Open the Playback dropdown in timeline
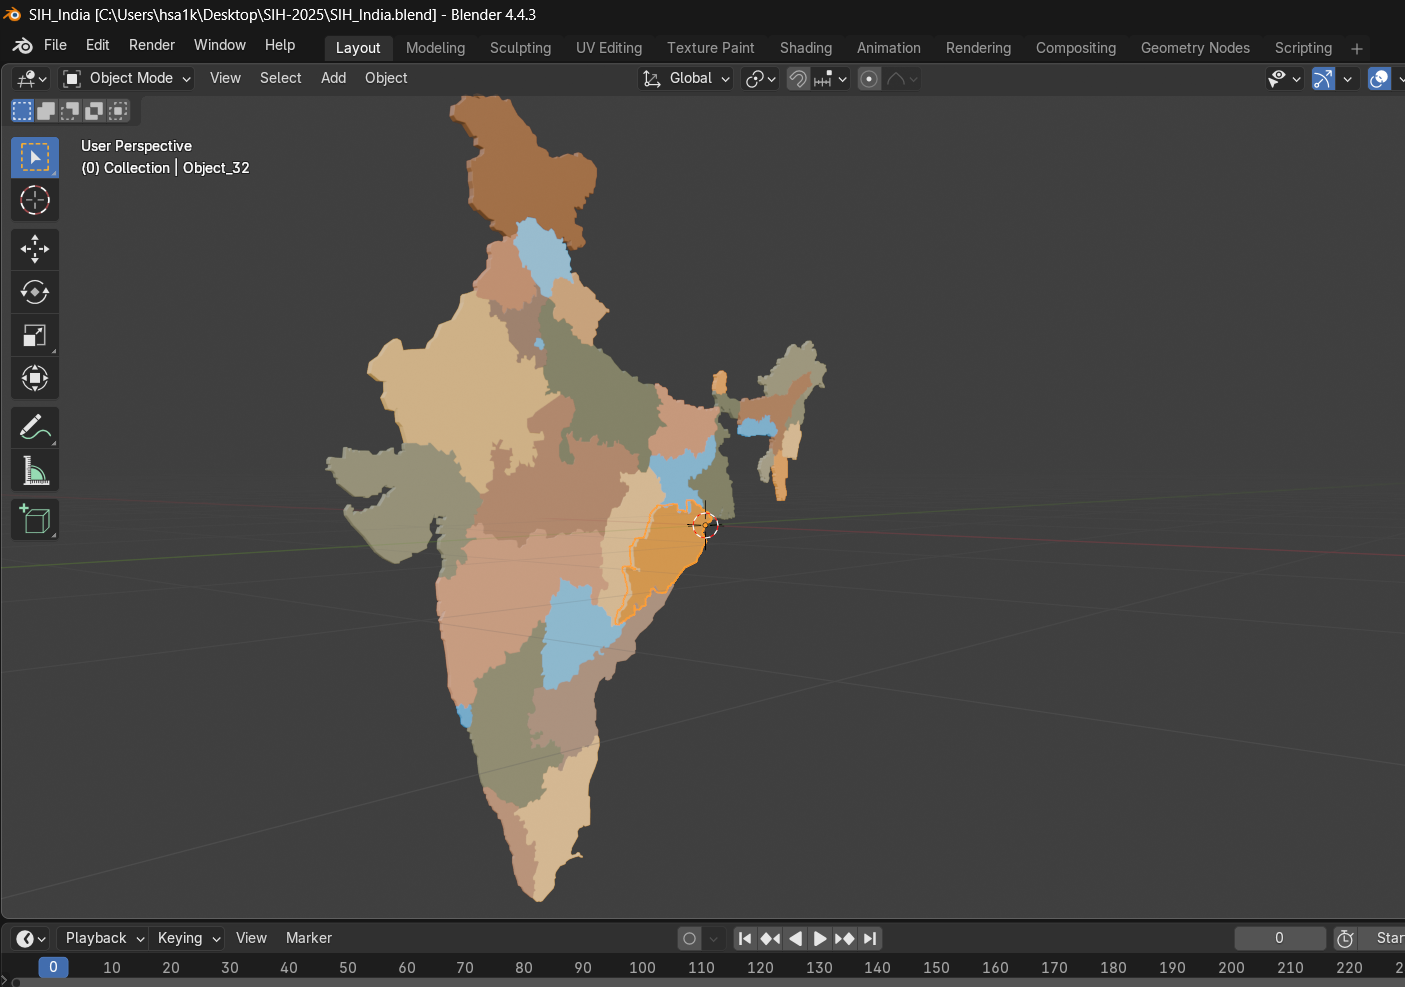 (104, 938)
